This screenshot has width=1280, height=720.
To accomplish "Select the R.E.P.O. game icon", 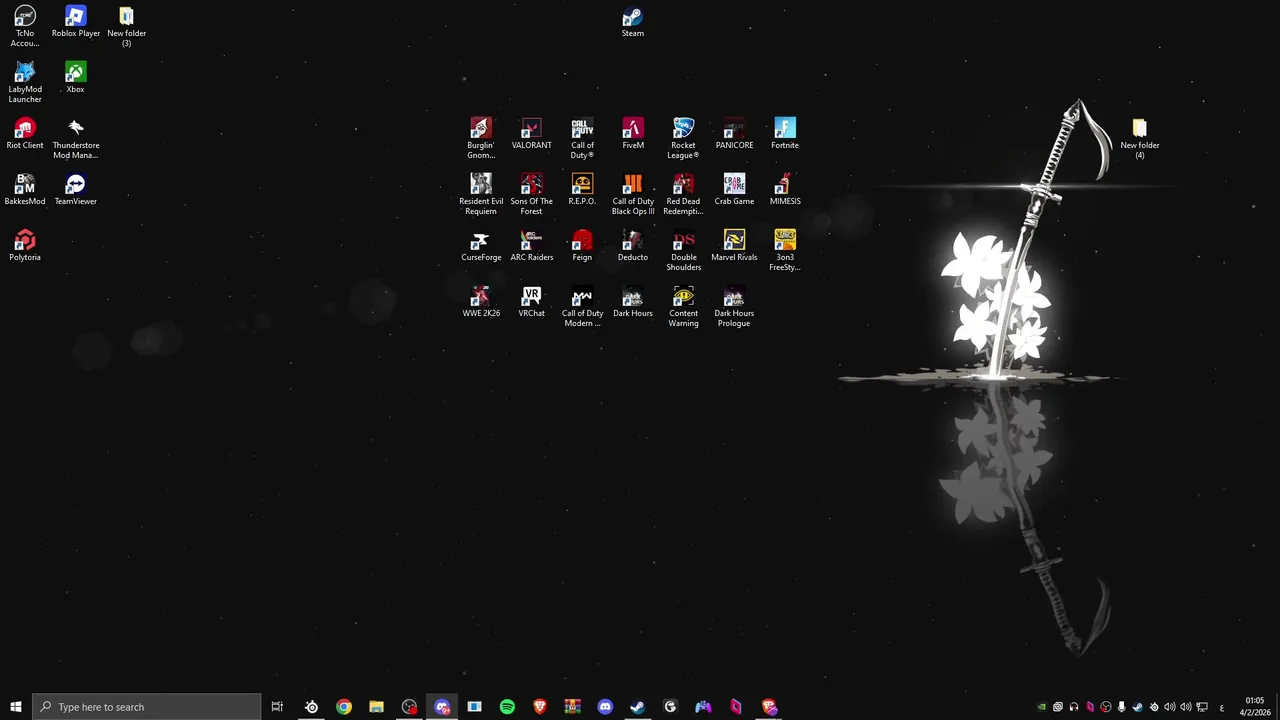I will (x=582, y=191).
